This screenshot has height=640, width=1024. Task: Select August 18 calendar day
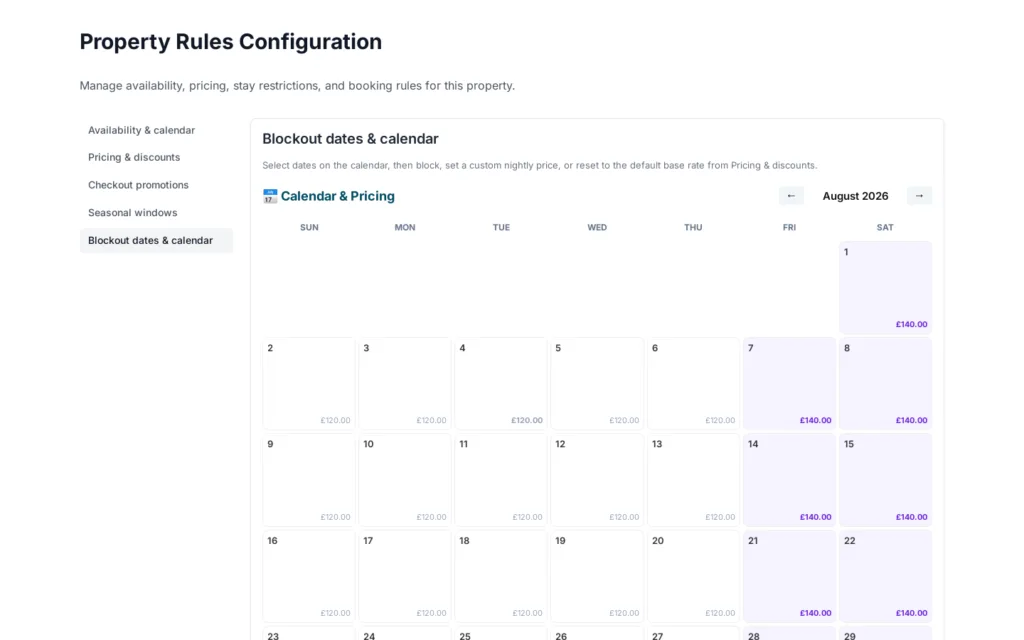(501, 577)
